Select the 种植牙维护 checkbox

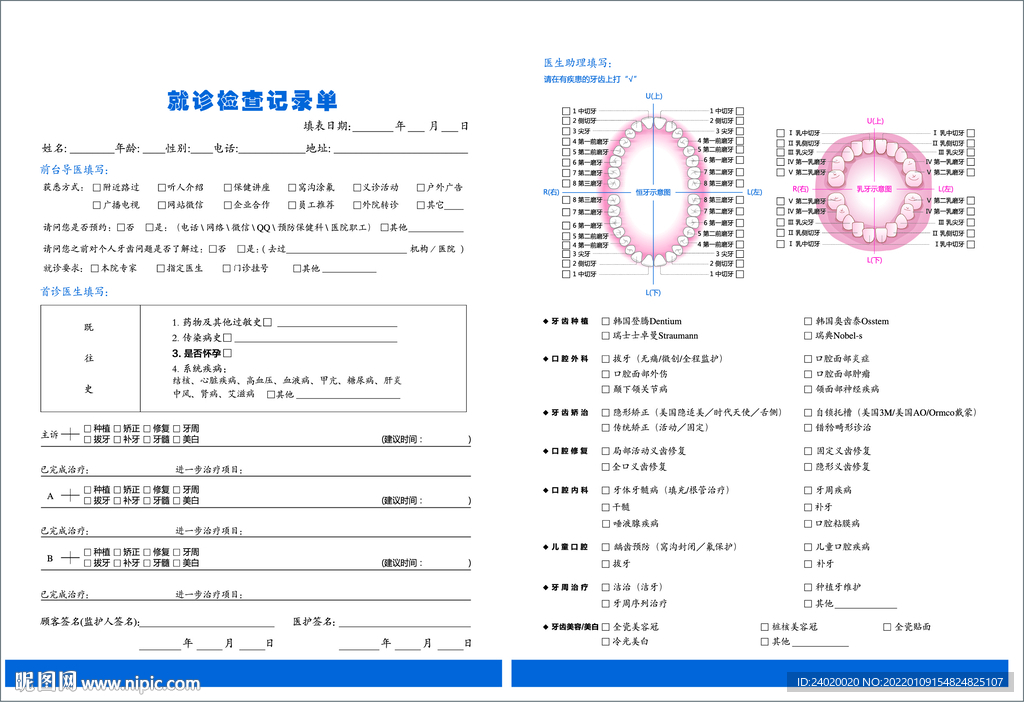pyautogui.click(x=808, y=587)
